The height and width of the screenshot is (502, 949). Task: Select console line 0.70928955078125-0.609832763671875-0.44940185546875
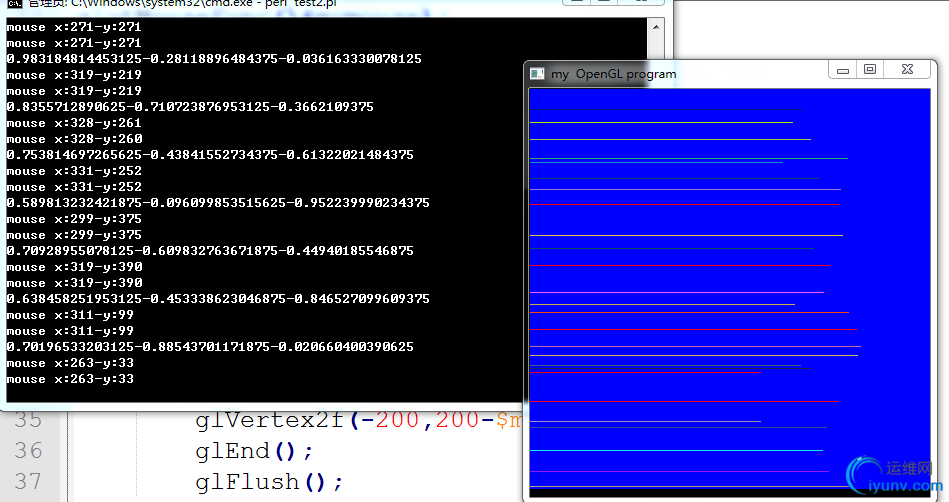[x=210, y=250]
